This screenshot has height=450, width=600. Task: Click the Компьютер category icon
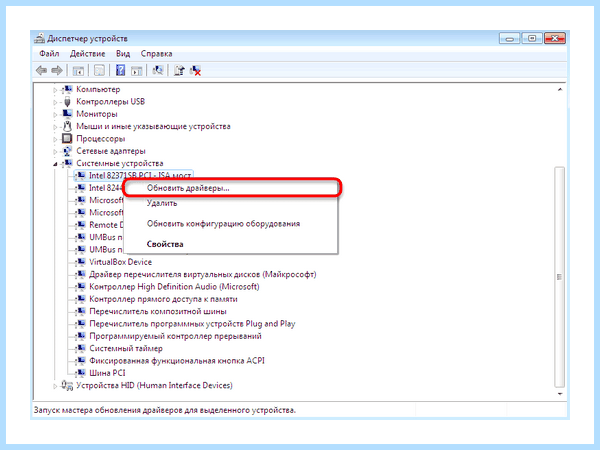point(67,89)
